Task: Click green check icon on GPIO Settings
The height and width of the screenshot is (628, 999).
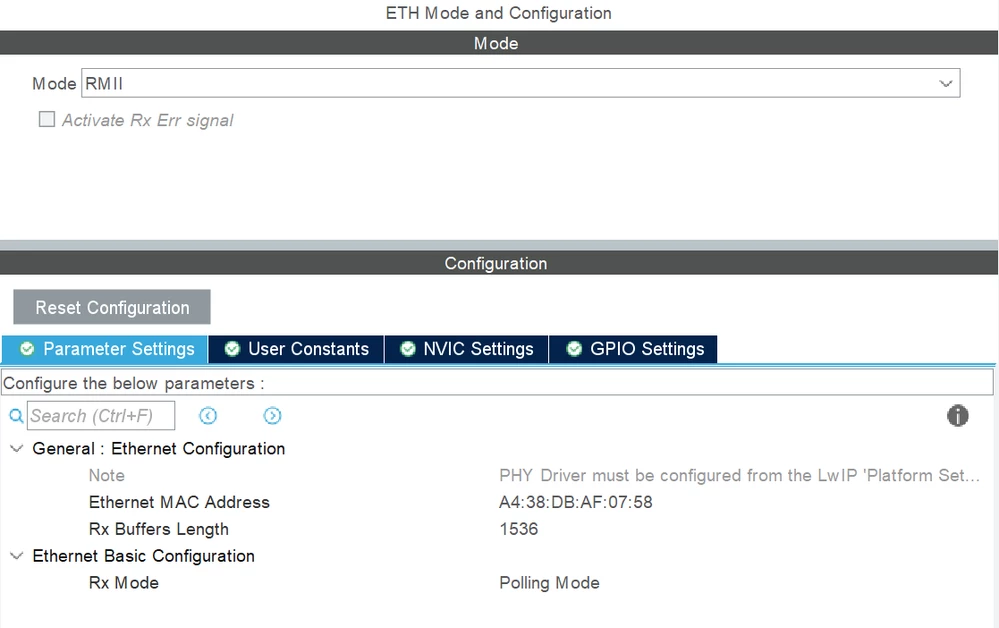Action: (574, 349)
